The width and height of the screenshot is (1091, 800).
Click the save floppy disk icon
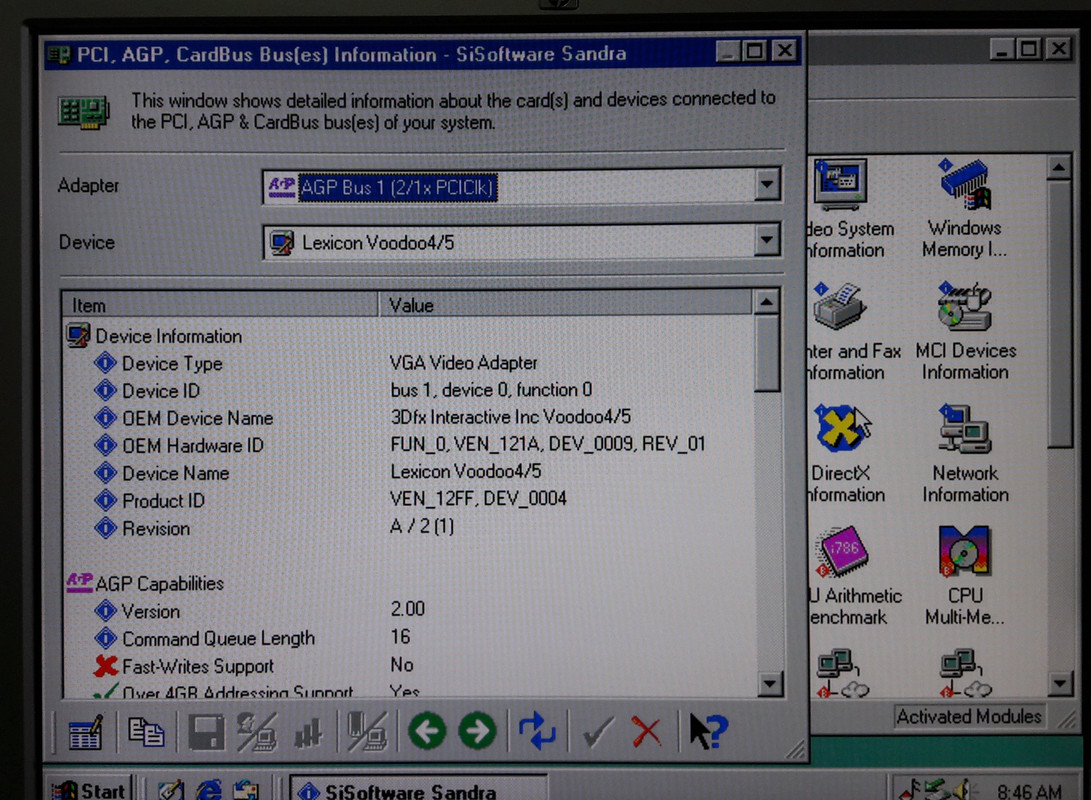point(206,732)
